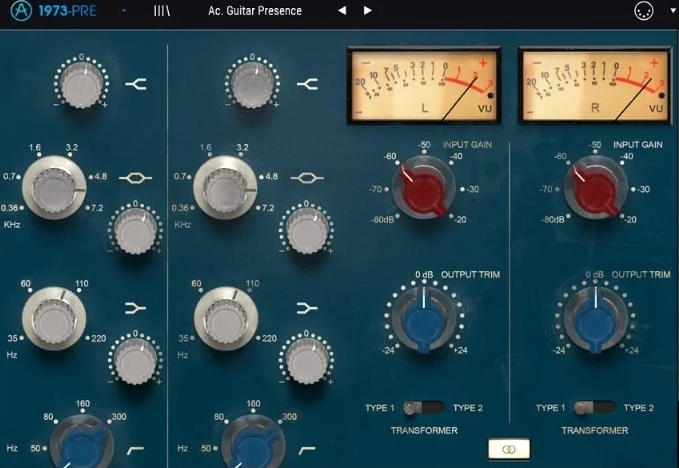The image size is (679, 468).
Task: Toggle left channel transformer type switch
Action: [x=430, y=408]
